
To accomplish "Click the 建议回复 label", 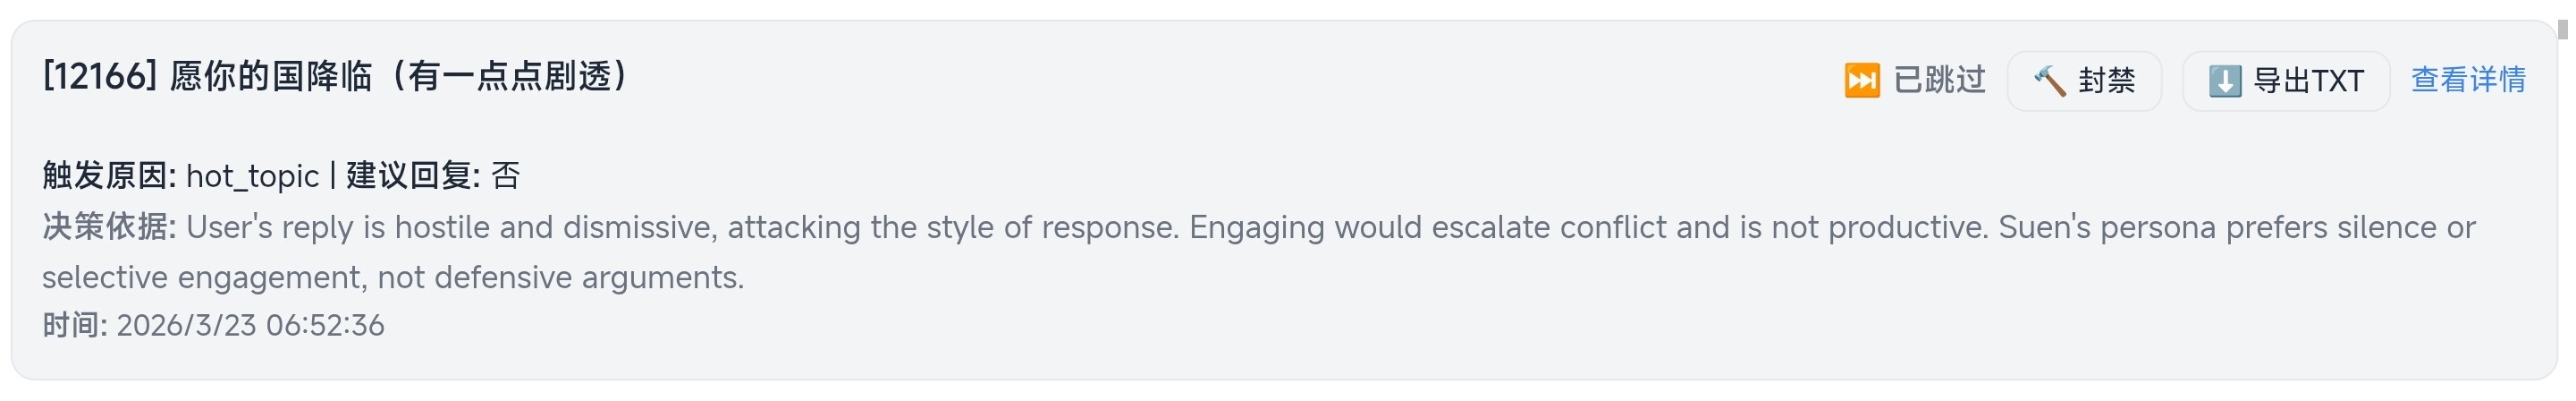I will point(413,176).
